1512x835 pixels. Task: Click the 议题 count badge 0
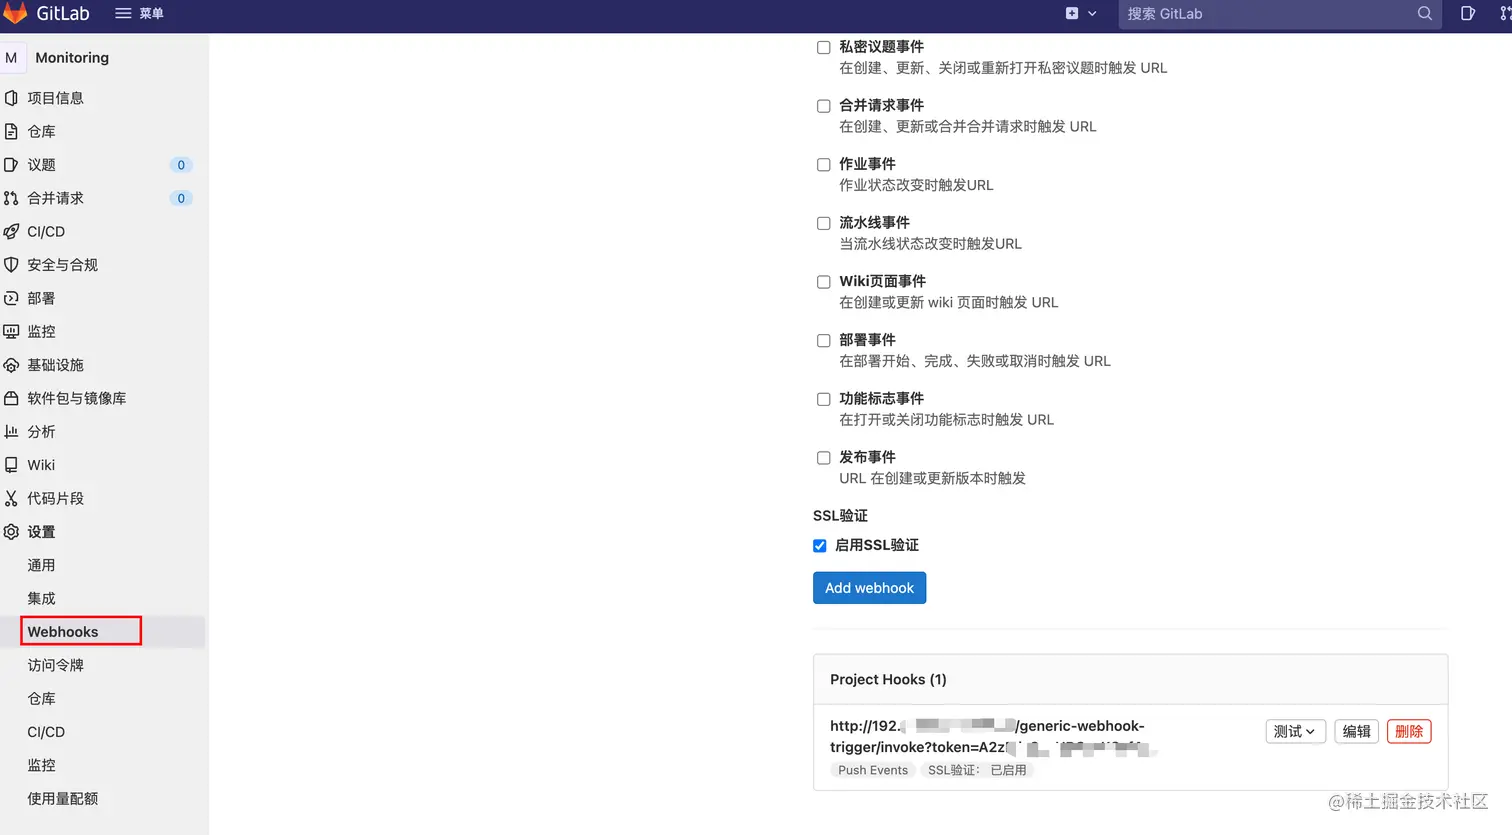pos(181,165)
